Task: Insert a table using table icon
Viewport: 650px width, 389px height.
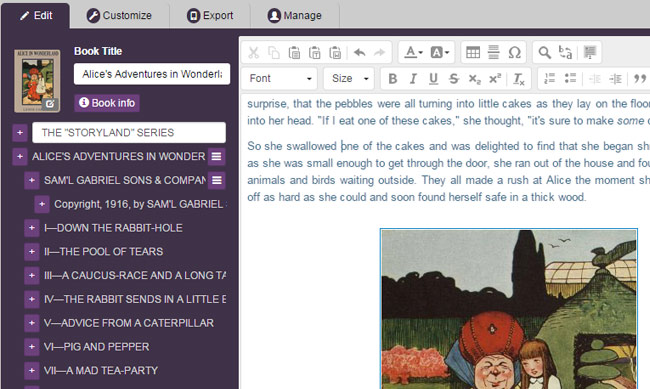Action: (x=473, y=52)
